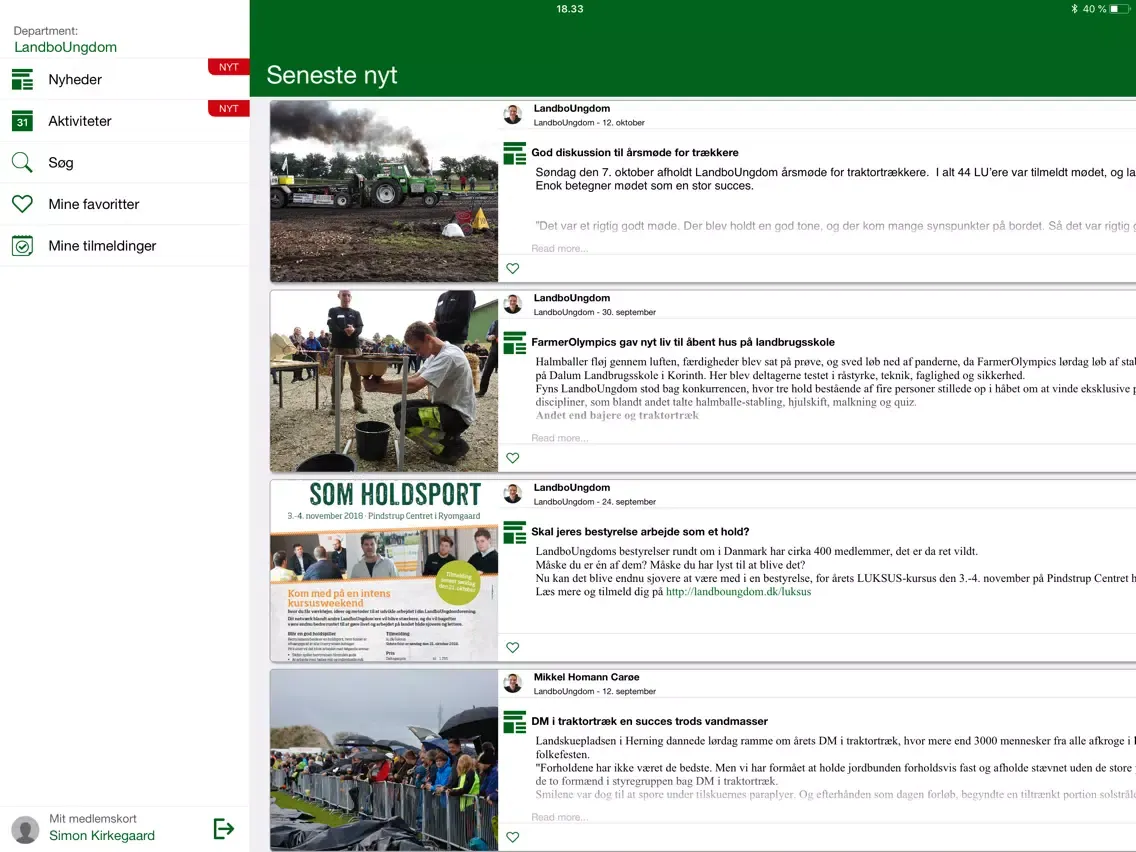Tap the NYT badge on Aktiviteter

(x=229, y=109)
